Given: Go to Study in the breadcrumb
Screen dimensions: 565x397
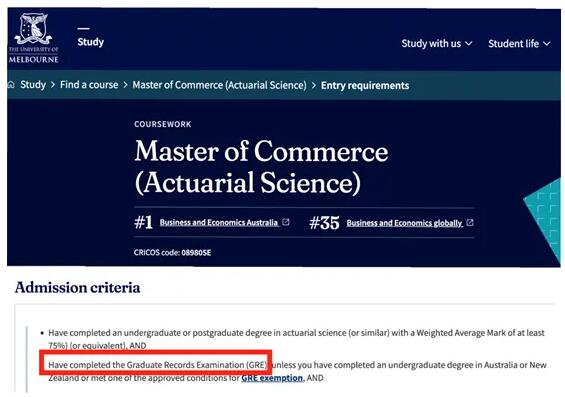Looking at the screenshot, I should click(33, 85).
